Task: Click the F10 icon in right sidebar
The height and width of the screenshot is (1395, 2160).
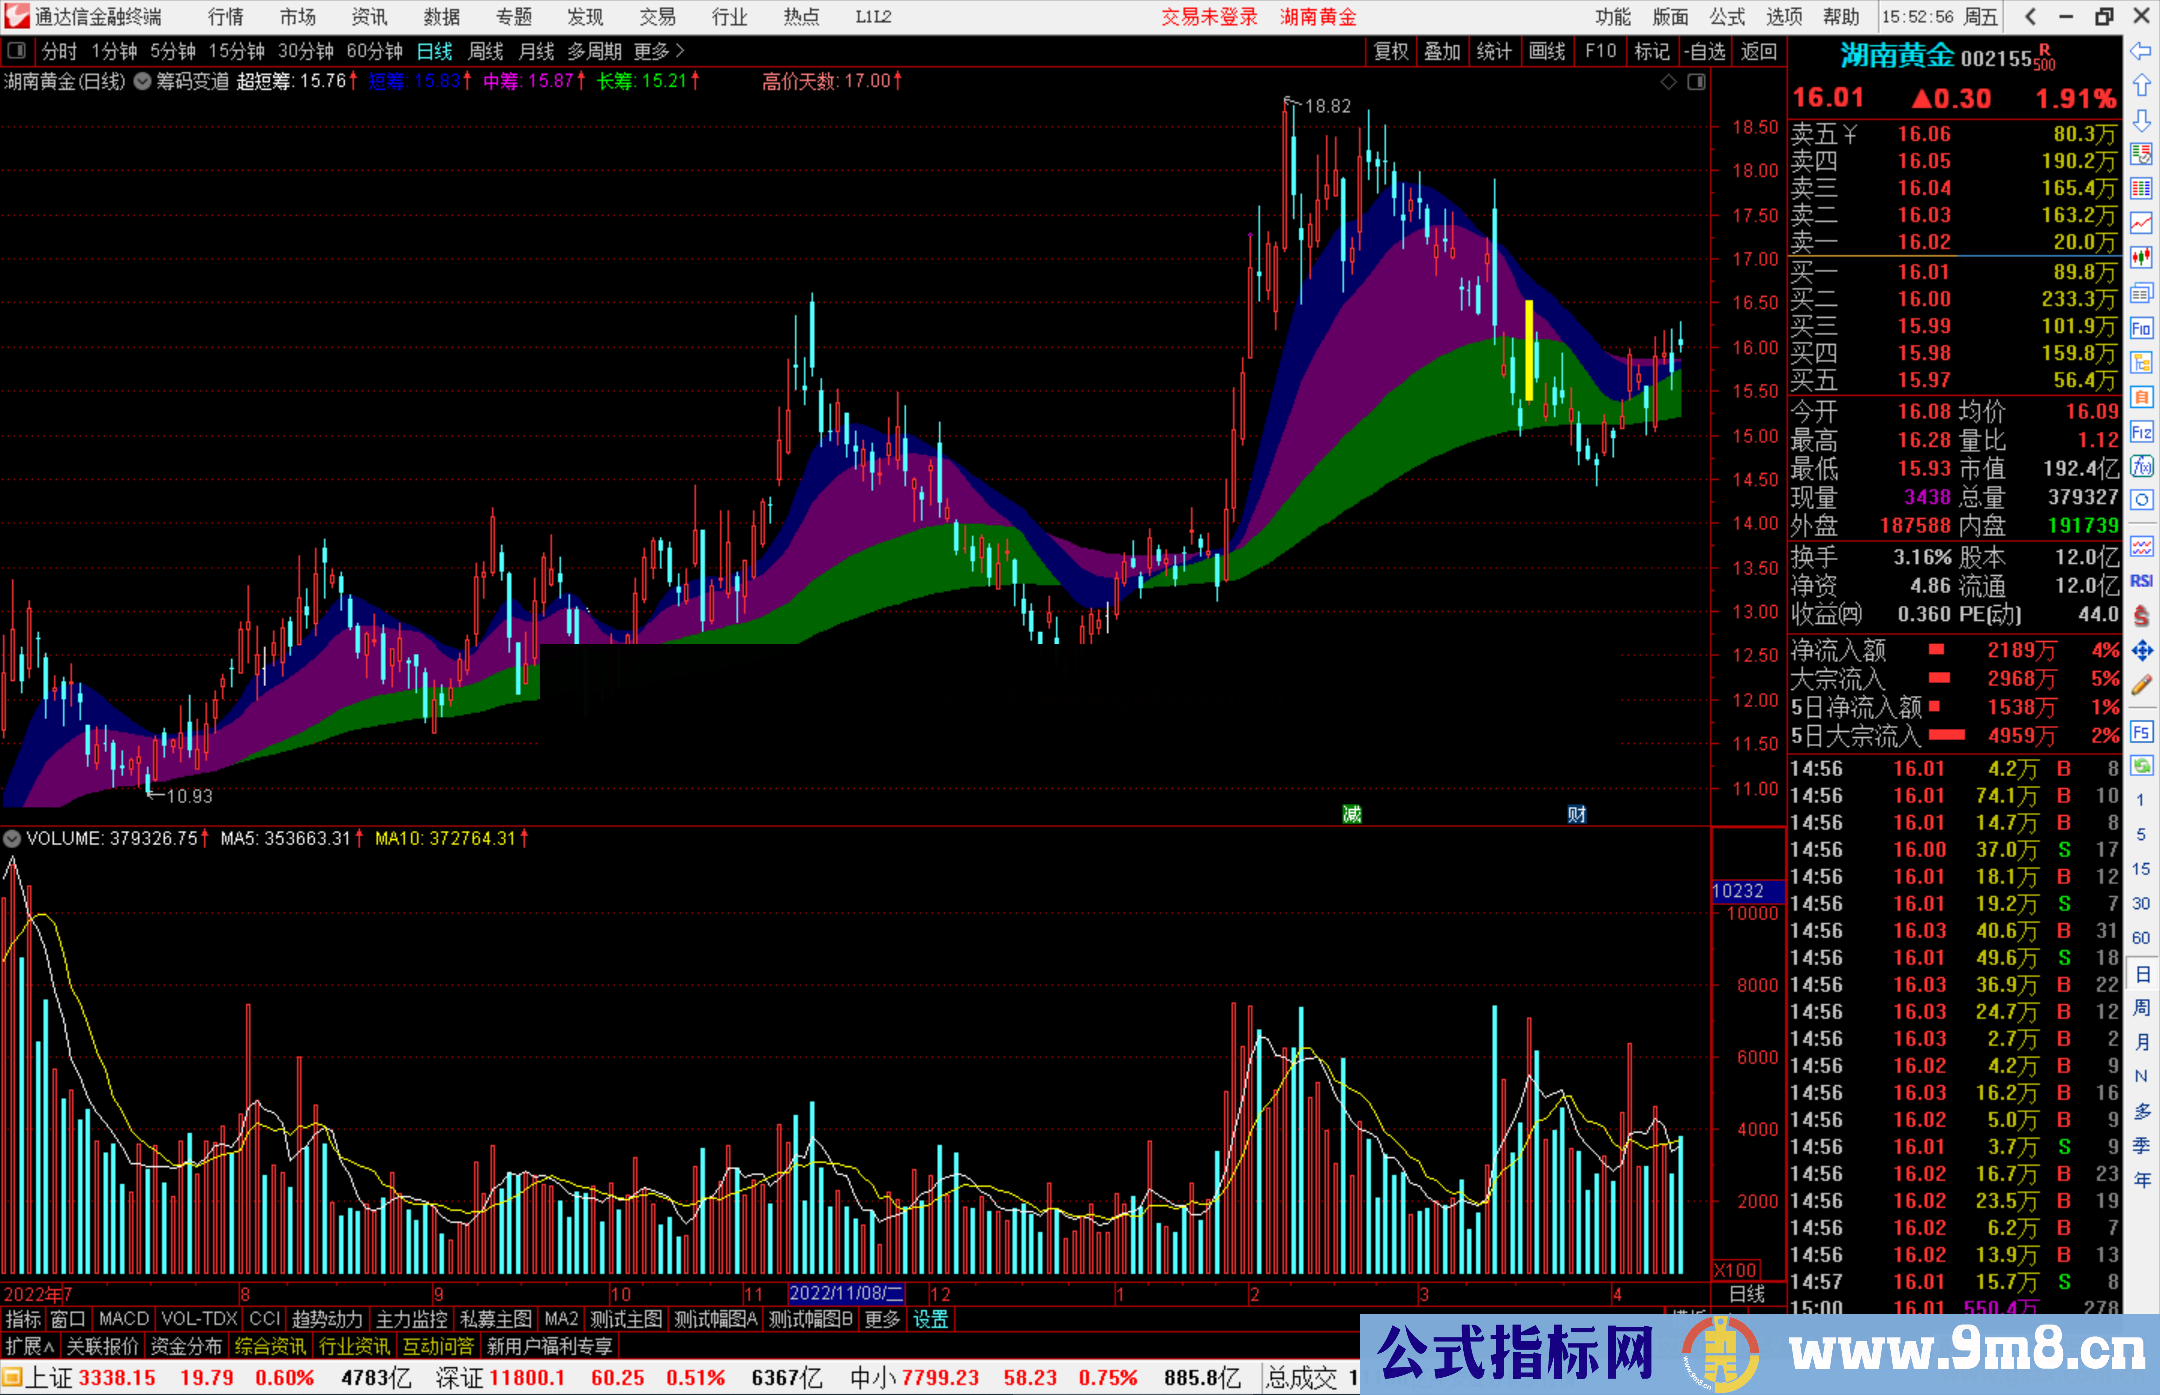Action: pos(2141,328)
